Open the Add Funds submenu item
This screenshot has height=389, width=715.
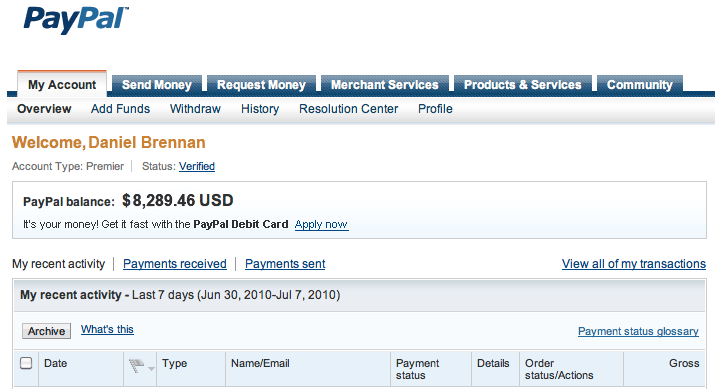point(120,109)
